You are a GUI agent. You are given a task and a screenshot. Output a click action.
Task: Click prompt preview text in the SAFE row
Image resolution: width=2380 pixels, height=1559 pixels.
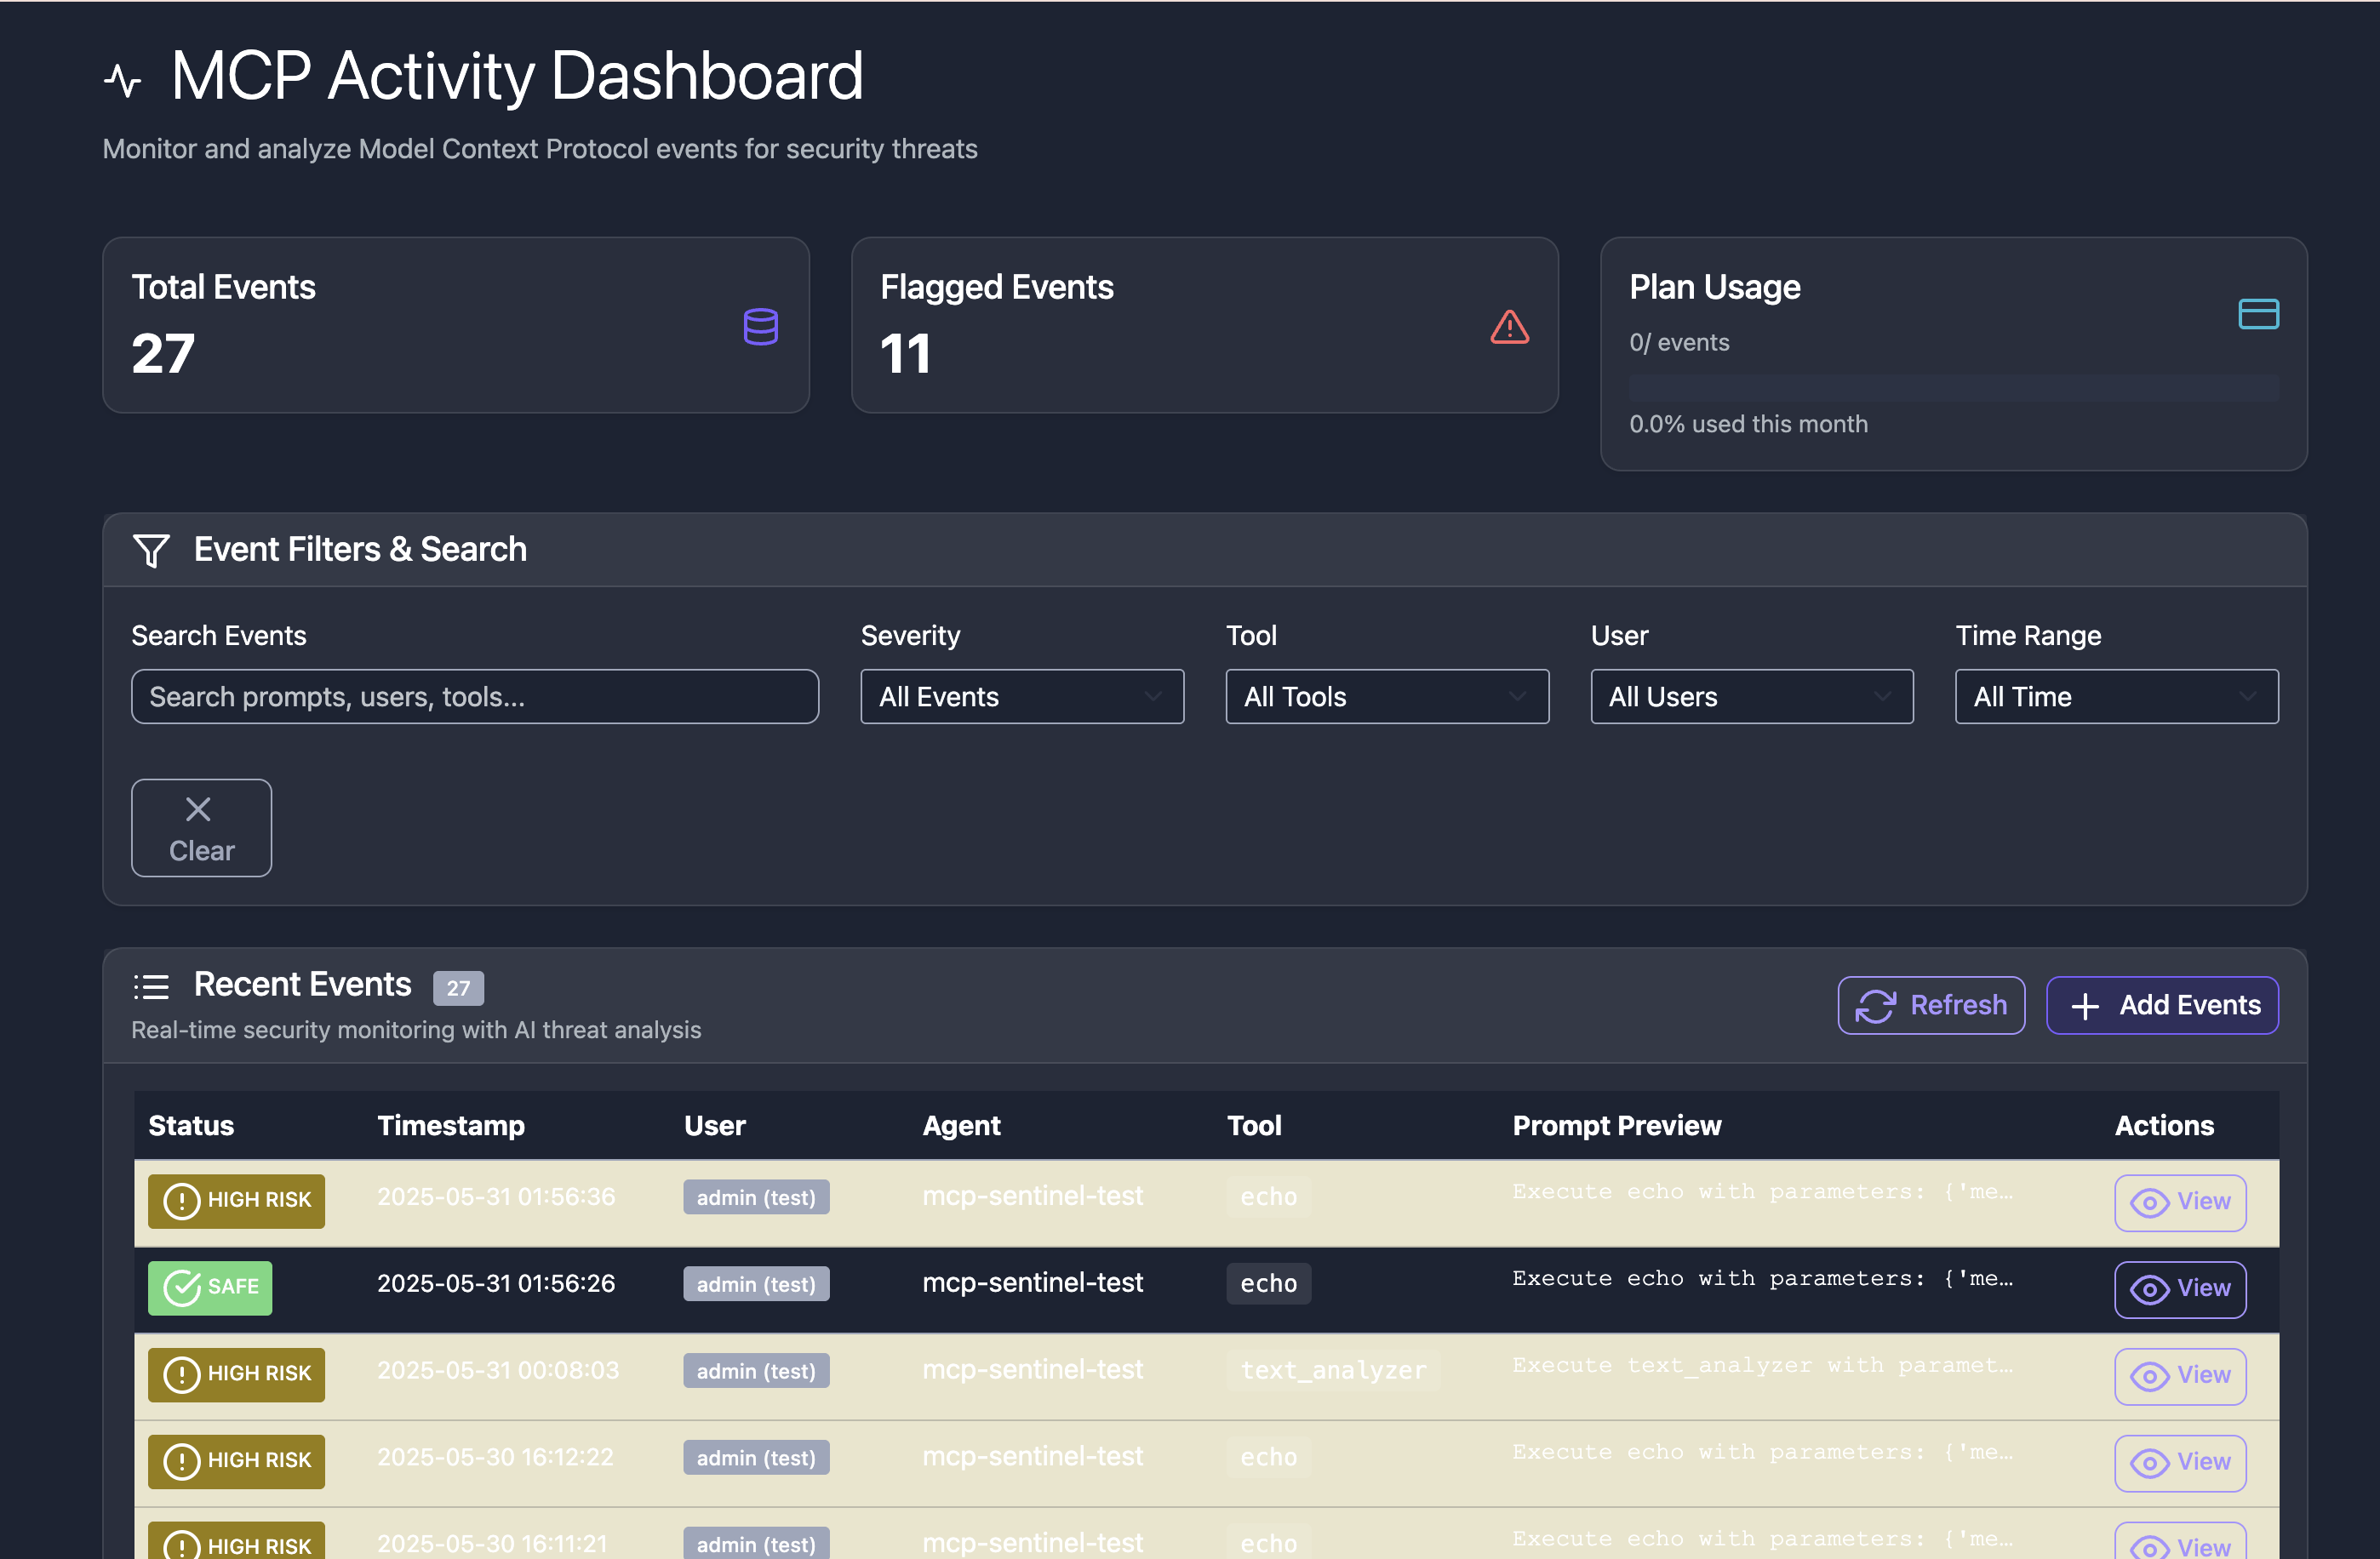pyautogui.click(x=1762, y=1279)
